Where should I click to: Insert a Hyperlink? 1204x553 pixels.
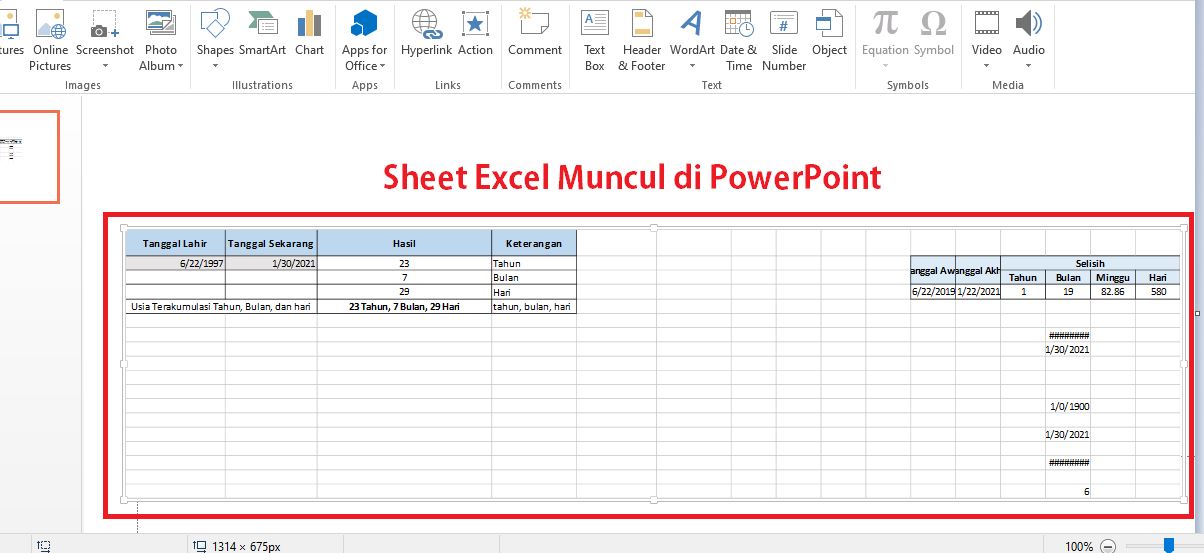[x=427, y=33]
